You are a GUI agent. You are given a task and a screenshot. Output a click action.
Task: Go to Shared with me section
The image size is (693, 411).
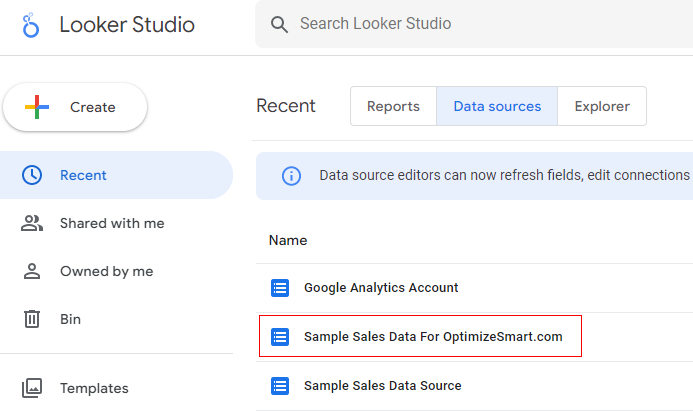(112, 223)
